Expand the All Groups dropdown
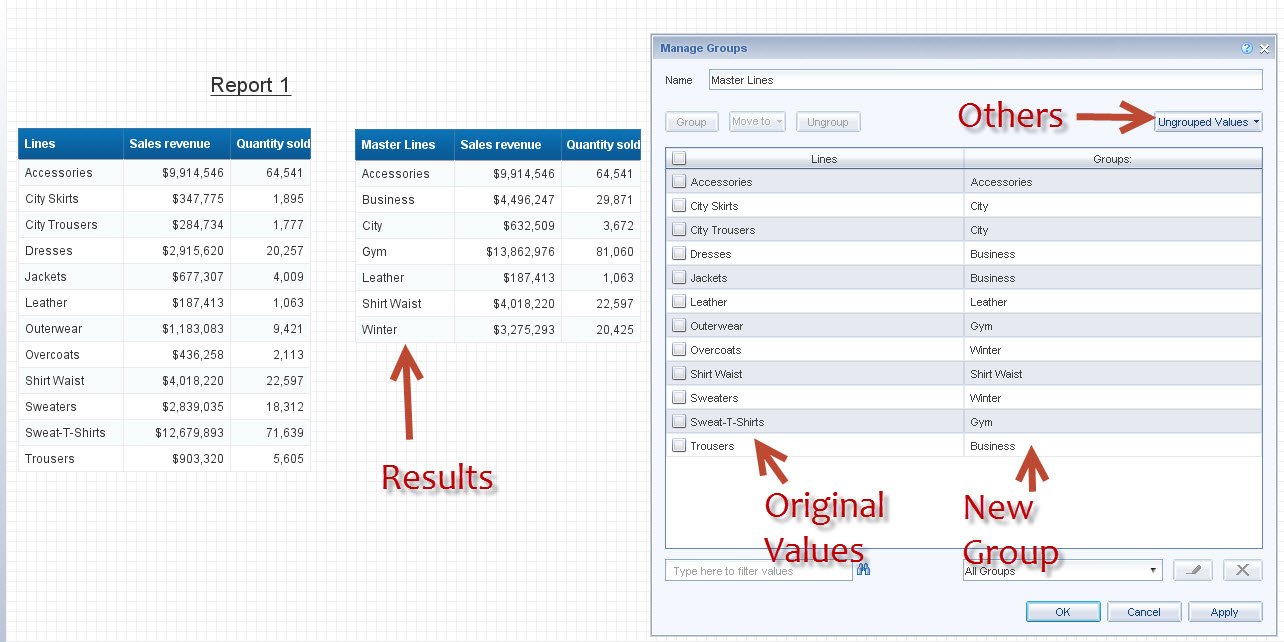This screenshot has height=642, width=1284. [1061, 571]
